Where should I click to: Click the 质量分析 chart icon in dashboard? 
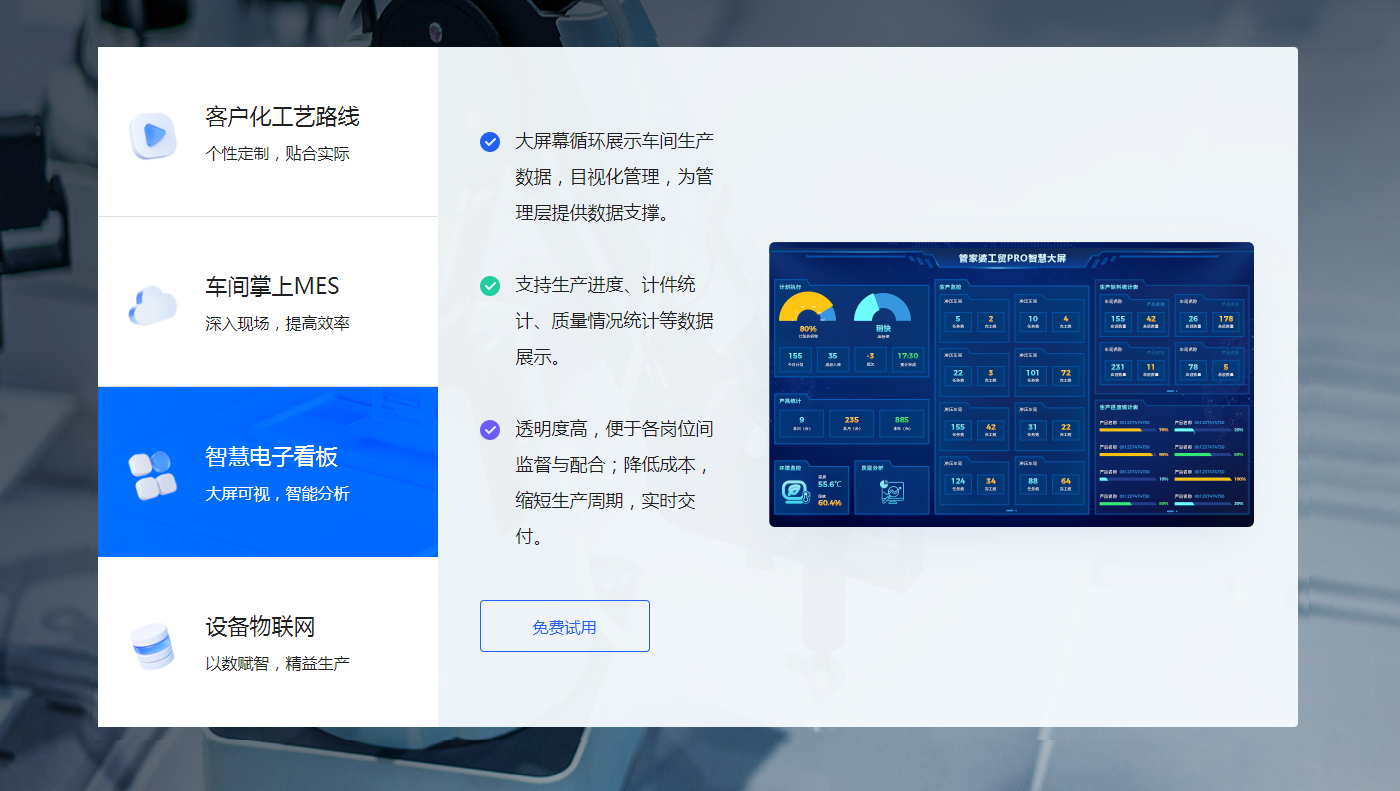[890, 492]
